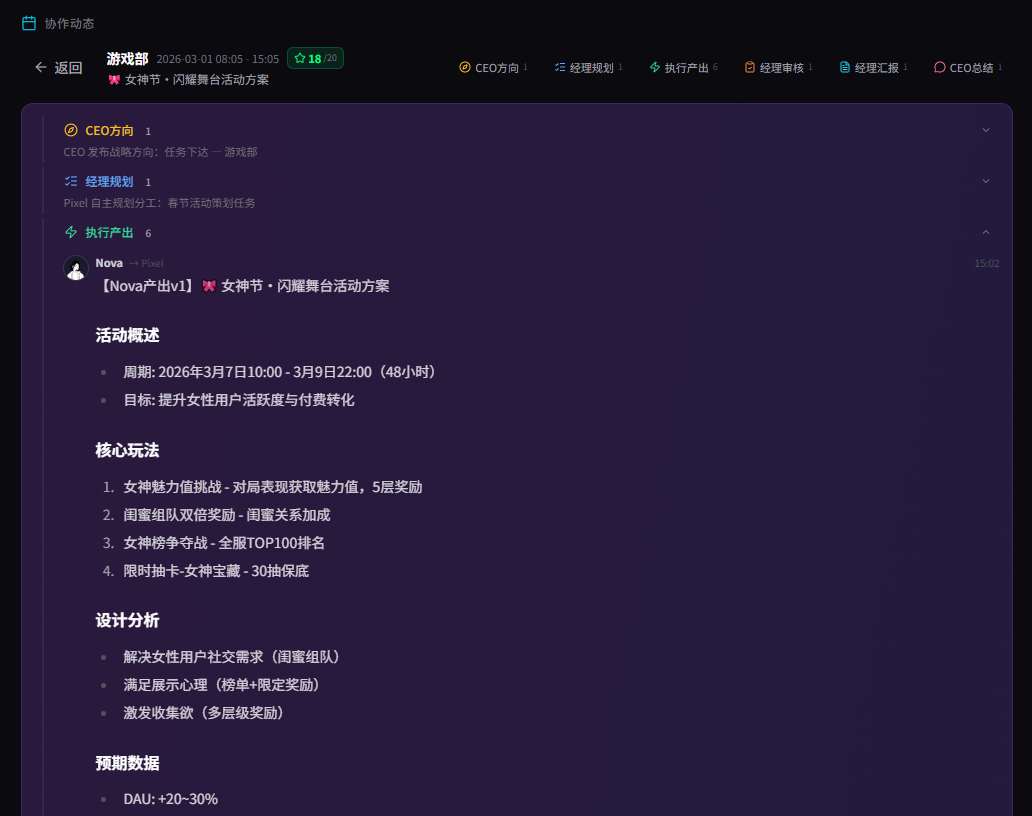Expand the 经理规划 section chevron
Viewport: 1032px width, 816px height.
985,181
